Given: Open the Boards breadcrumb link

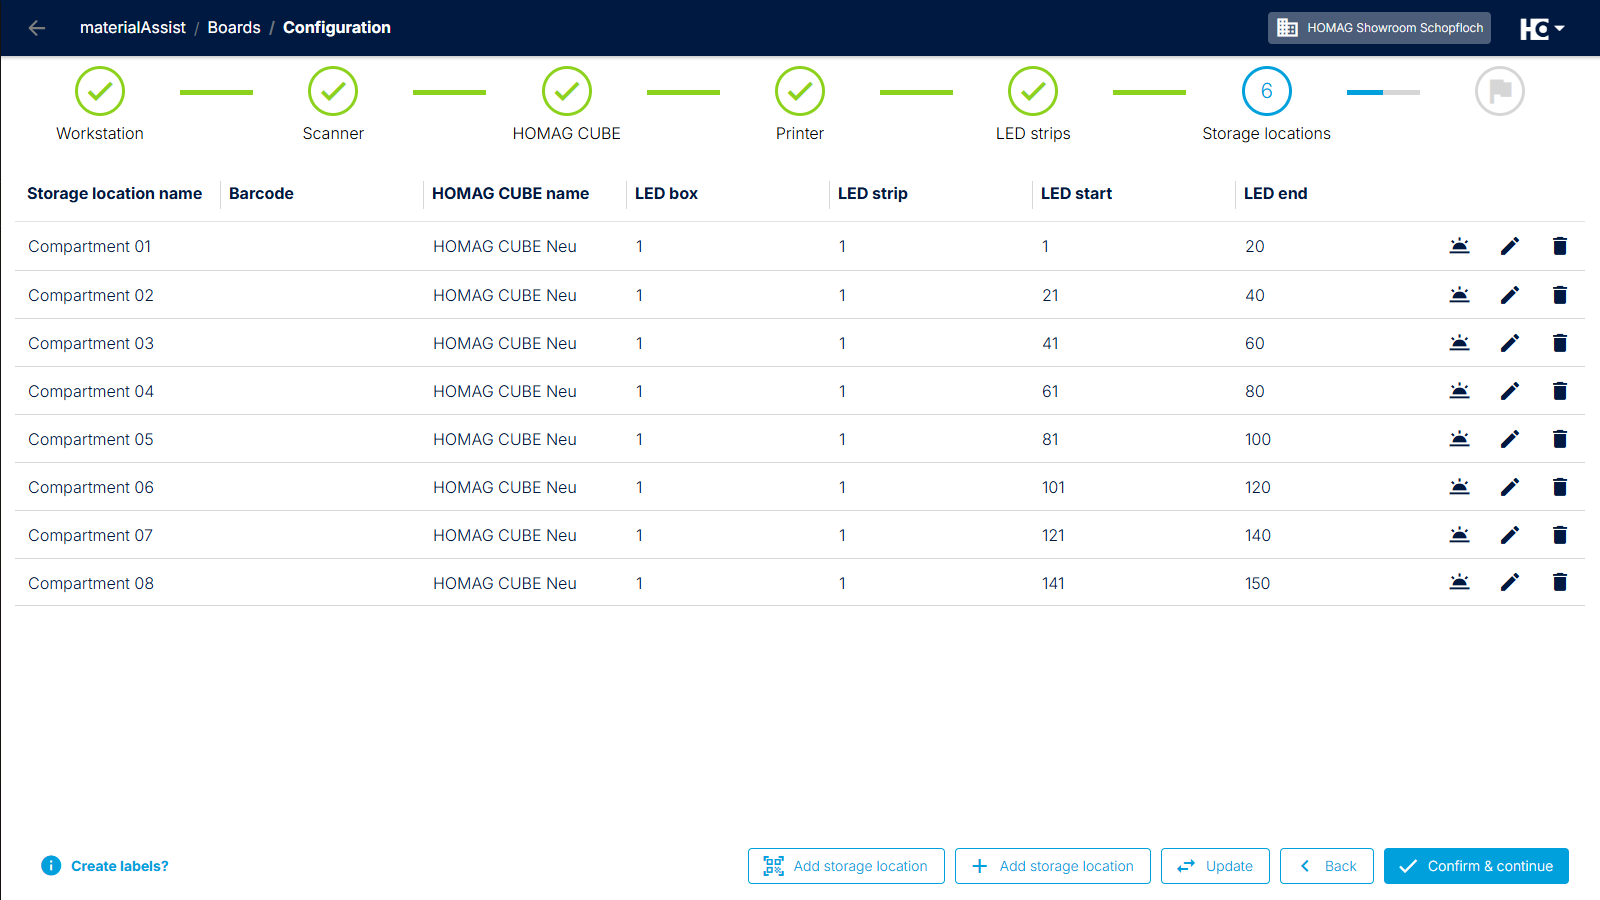Looking at the screenshot, I should click(234, 28).
